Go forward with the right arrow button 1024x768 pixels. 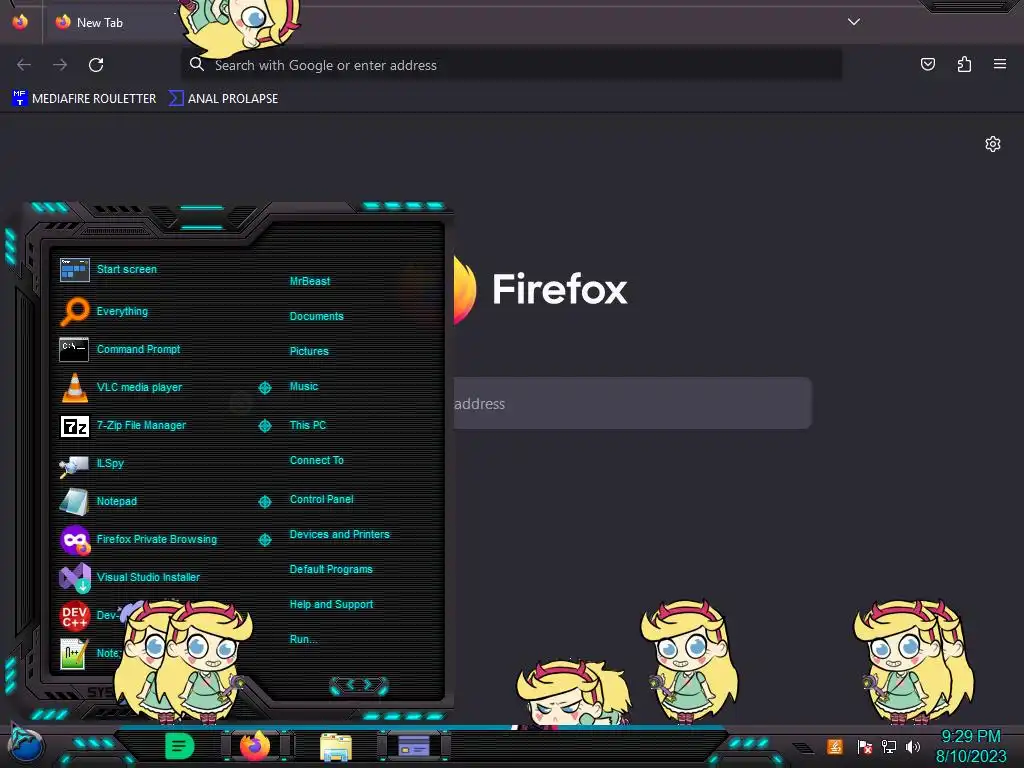point(60,65)
